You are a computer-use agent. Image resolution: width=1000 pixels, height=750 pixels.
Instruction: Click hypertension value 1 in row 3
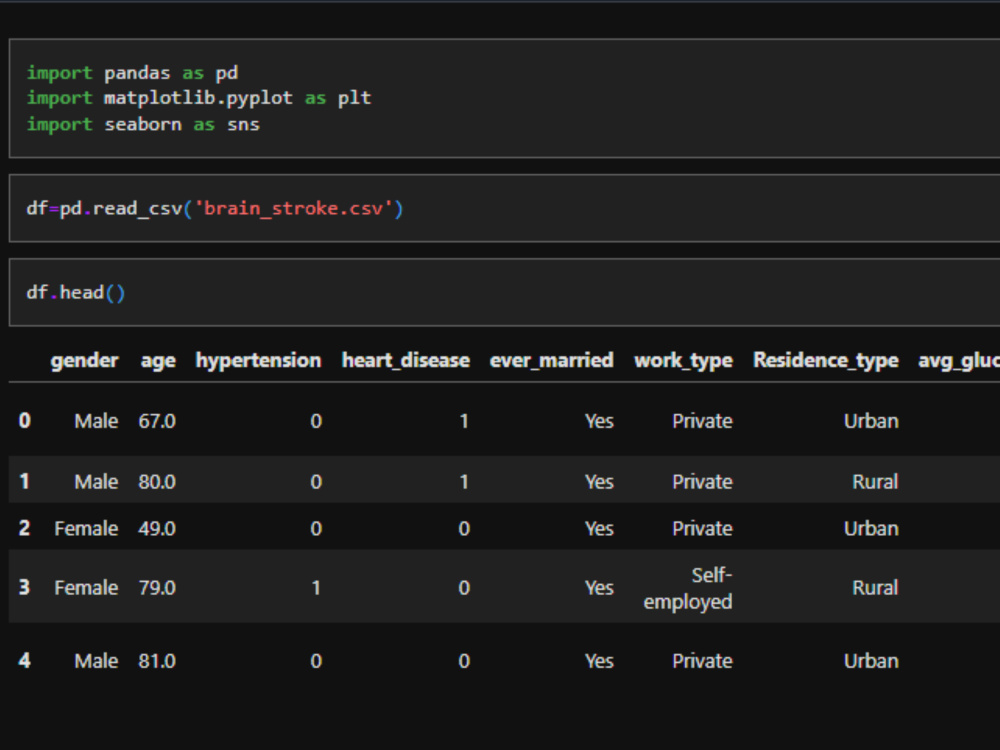click(316, 587)
